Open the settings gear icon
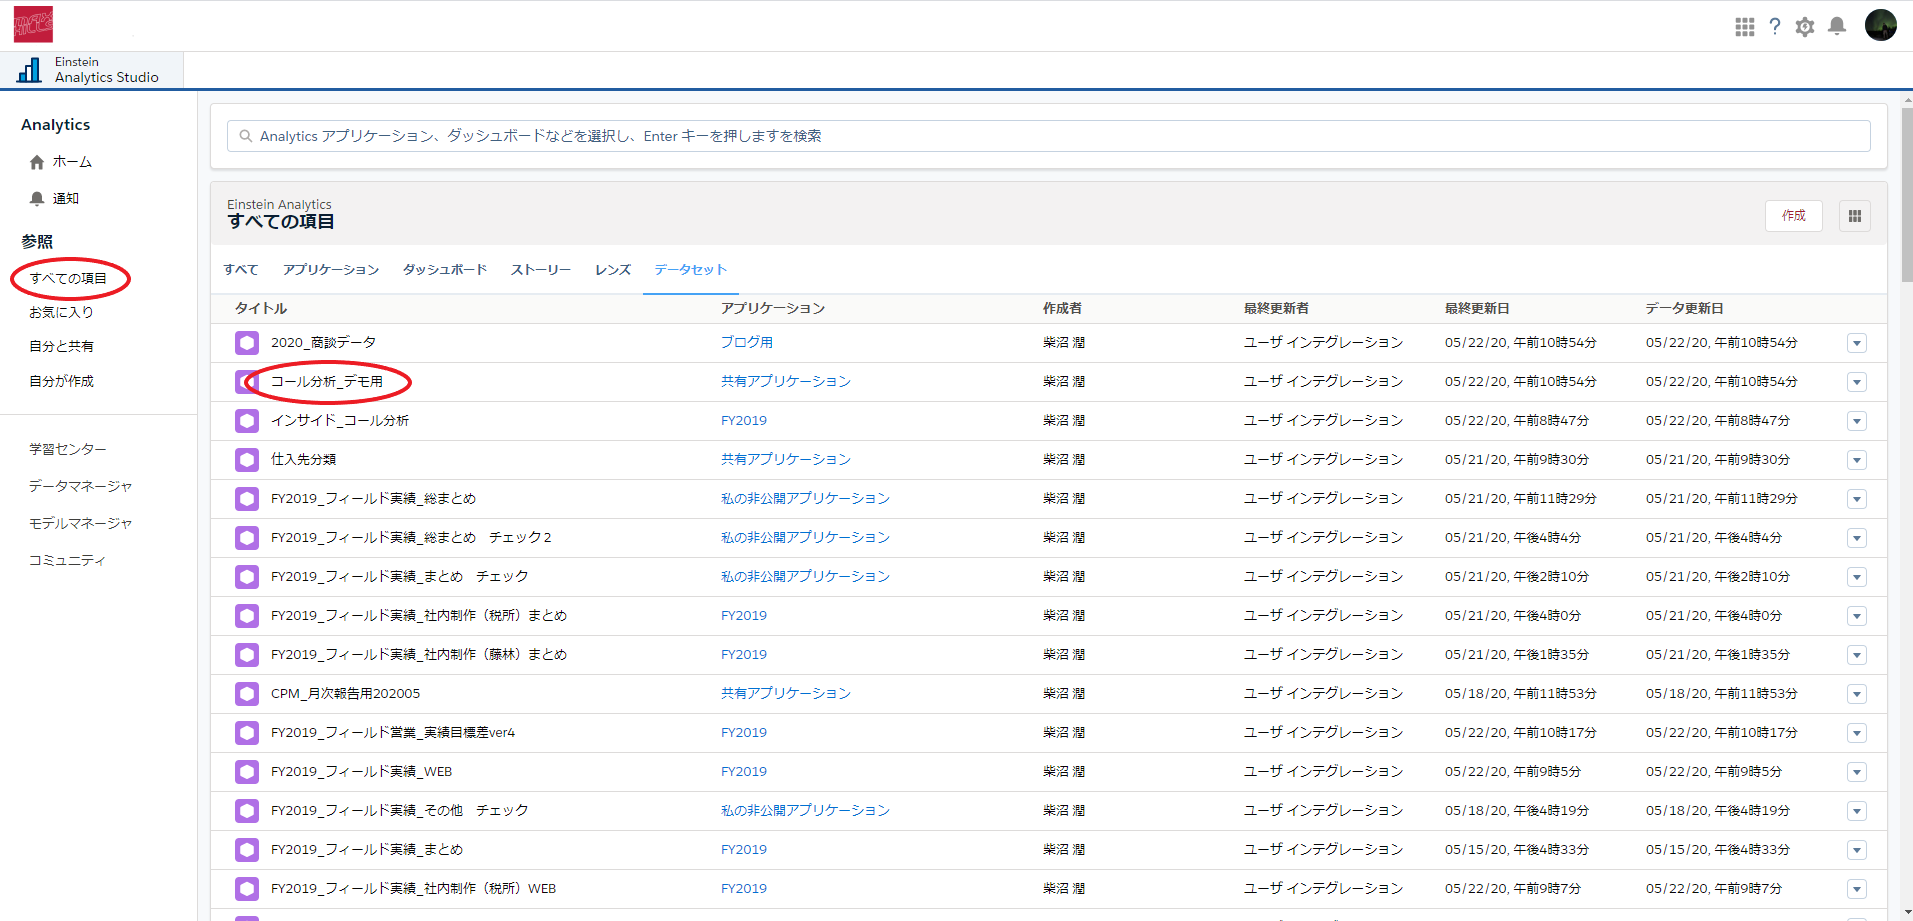The image size is (1913, 921). (x=1805, y=27)
